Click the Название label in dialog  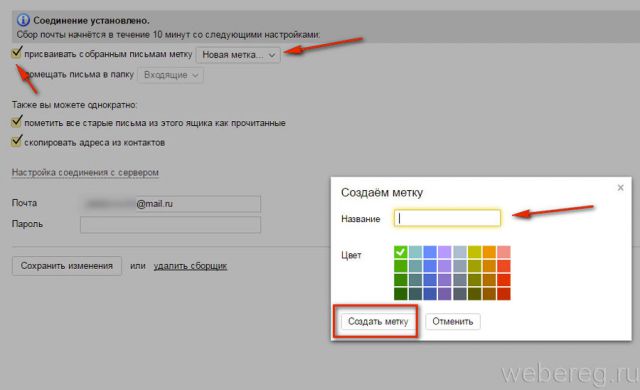click(361, 219)
